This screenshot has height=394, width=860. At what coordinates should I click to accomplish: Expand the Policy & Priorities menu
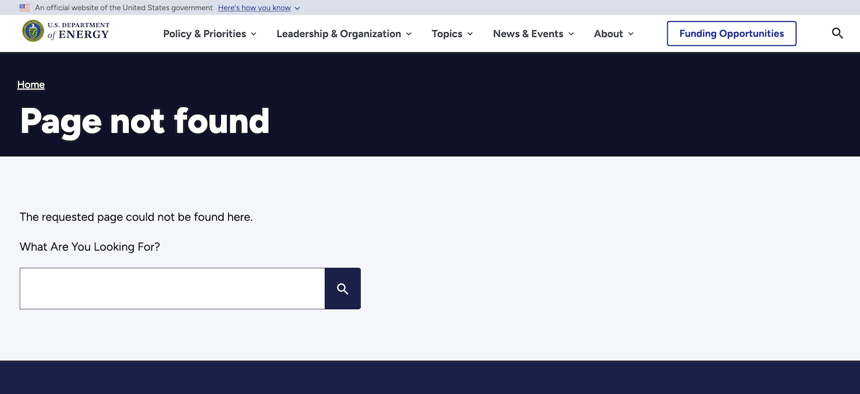point(210,33)
